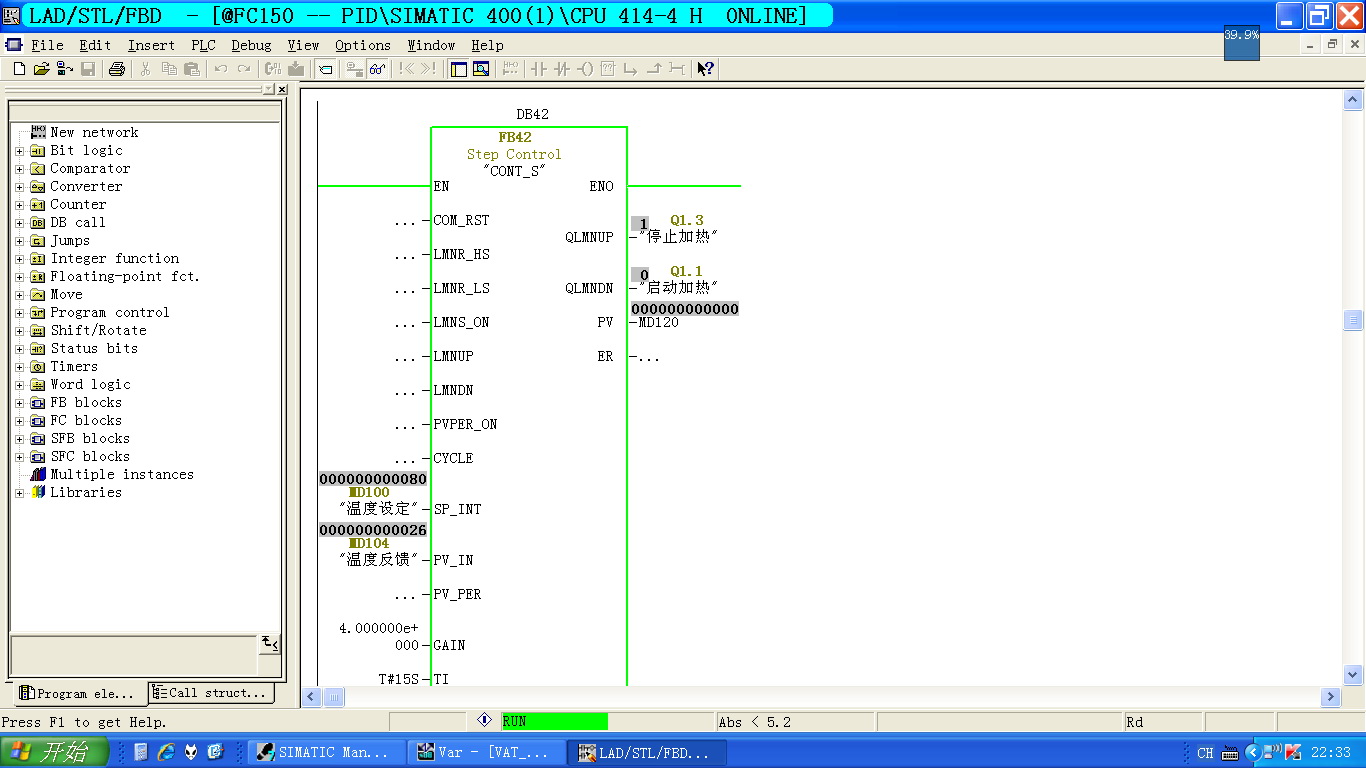The width and height of the screenshot is (1366, 768).
Task: Click the Windows Start button
Action: 54,752
